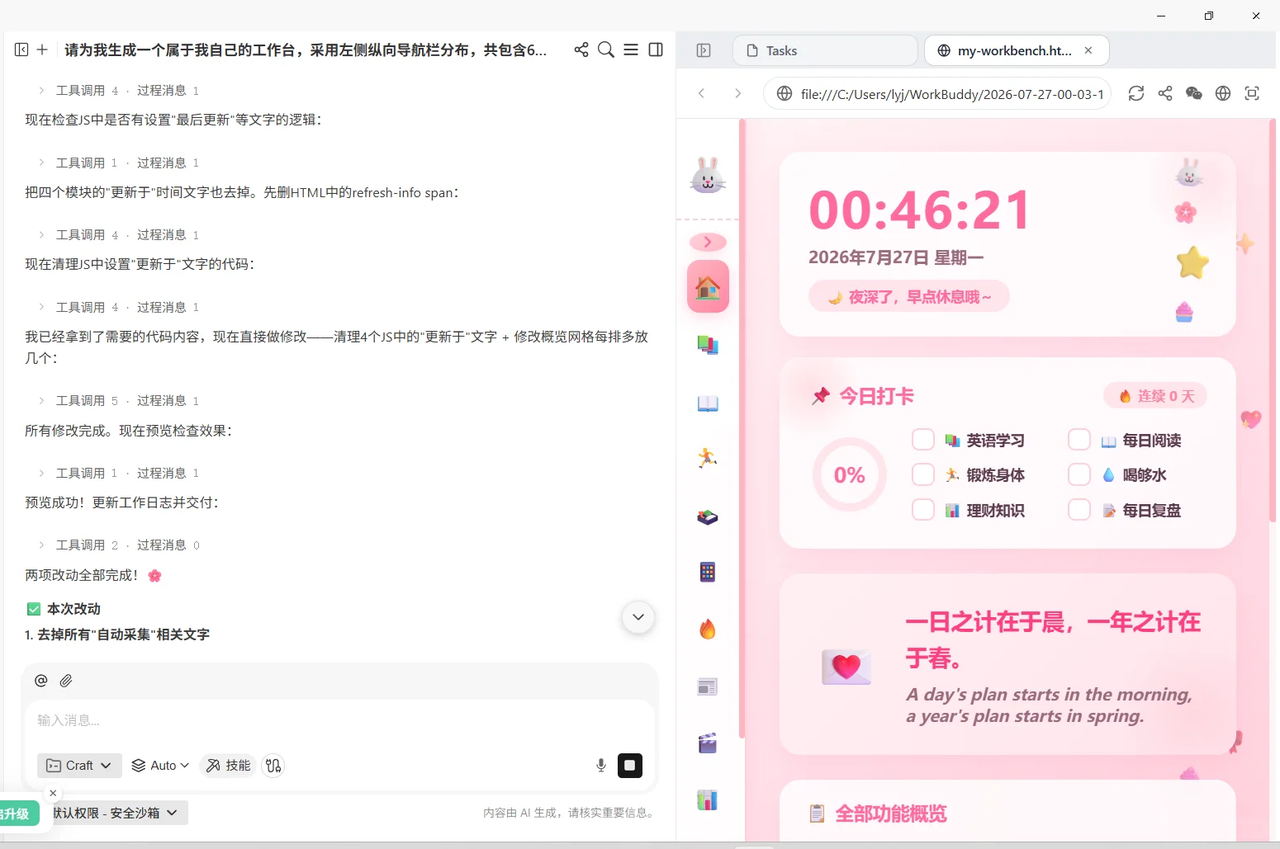Screen dimensions: 1280x849
Task: Select the clapperboard icon in workbench sidebar
Action: 708,743
